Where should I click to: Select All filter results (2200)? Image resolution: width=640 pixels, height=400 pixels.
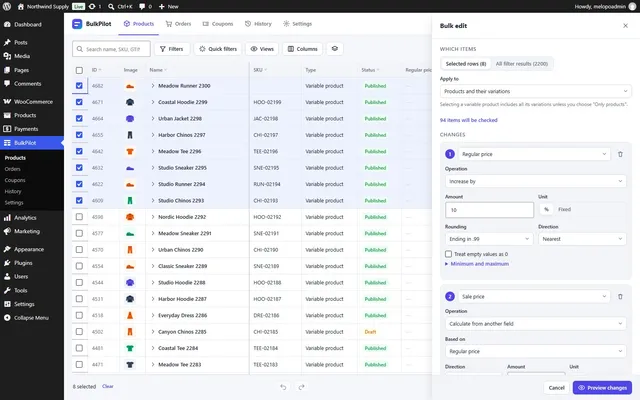point(522,64)
